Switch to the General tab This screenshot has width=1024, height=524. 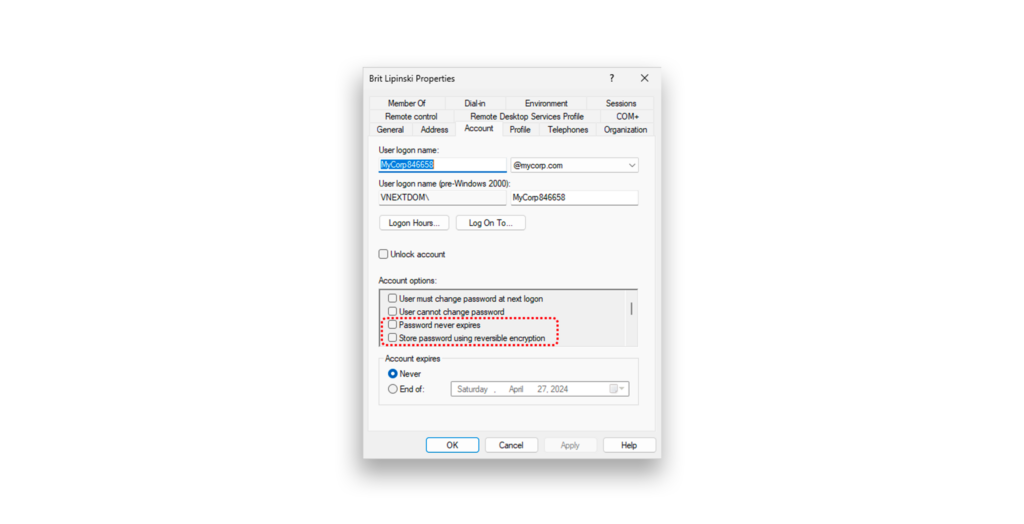pyautogui.click(x=390, y=129)
